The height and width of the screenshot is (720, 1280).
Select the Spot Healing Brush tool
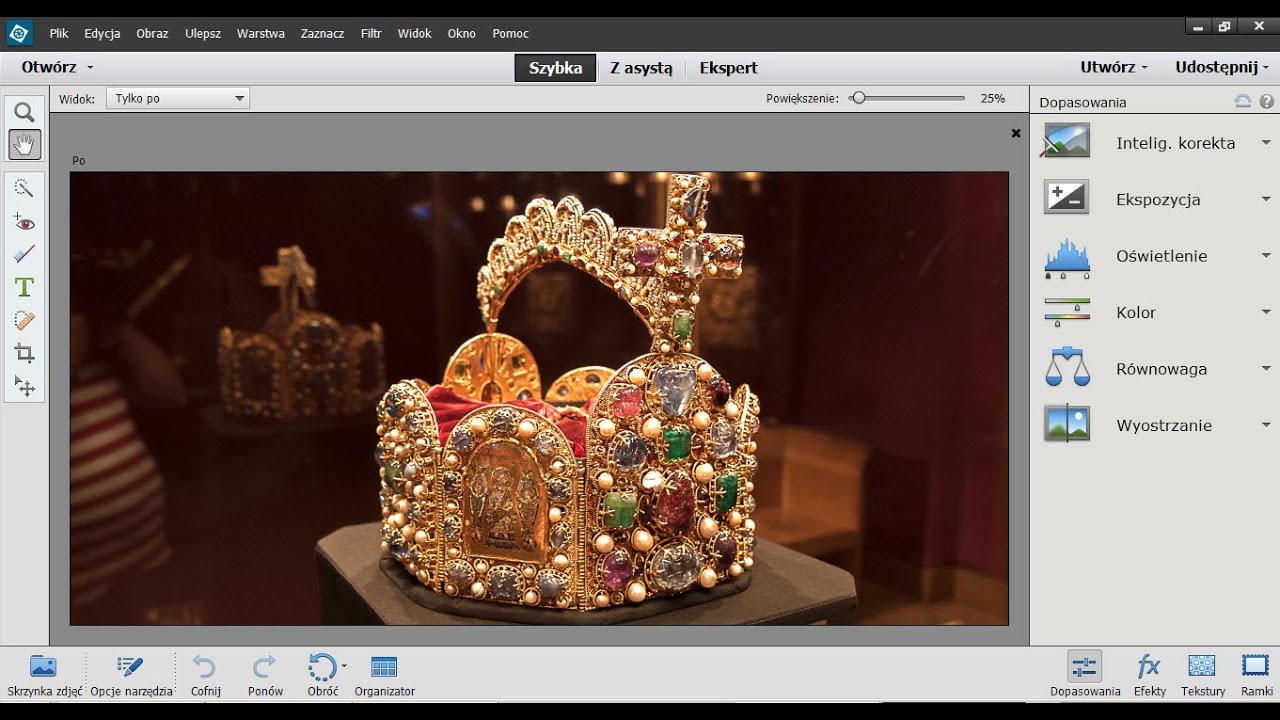click(x=24, y=320)
